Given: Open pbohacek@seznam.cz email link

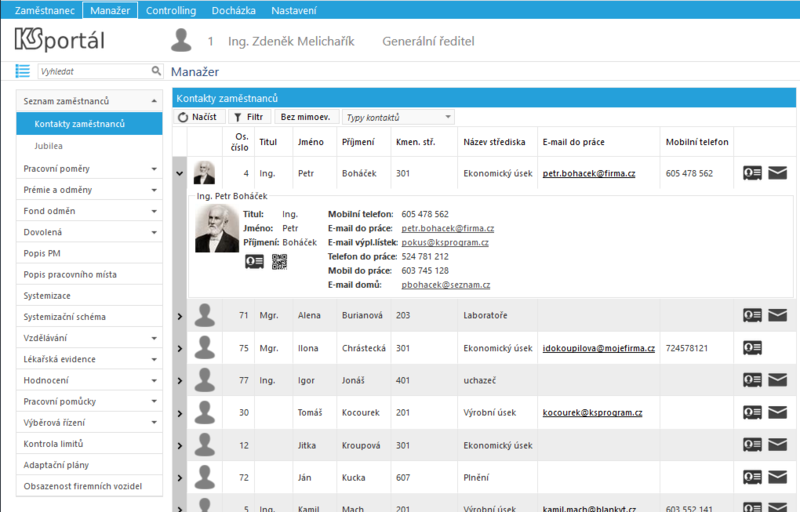Looking at the screenshot, I should coord(445,285).
